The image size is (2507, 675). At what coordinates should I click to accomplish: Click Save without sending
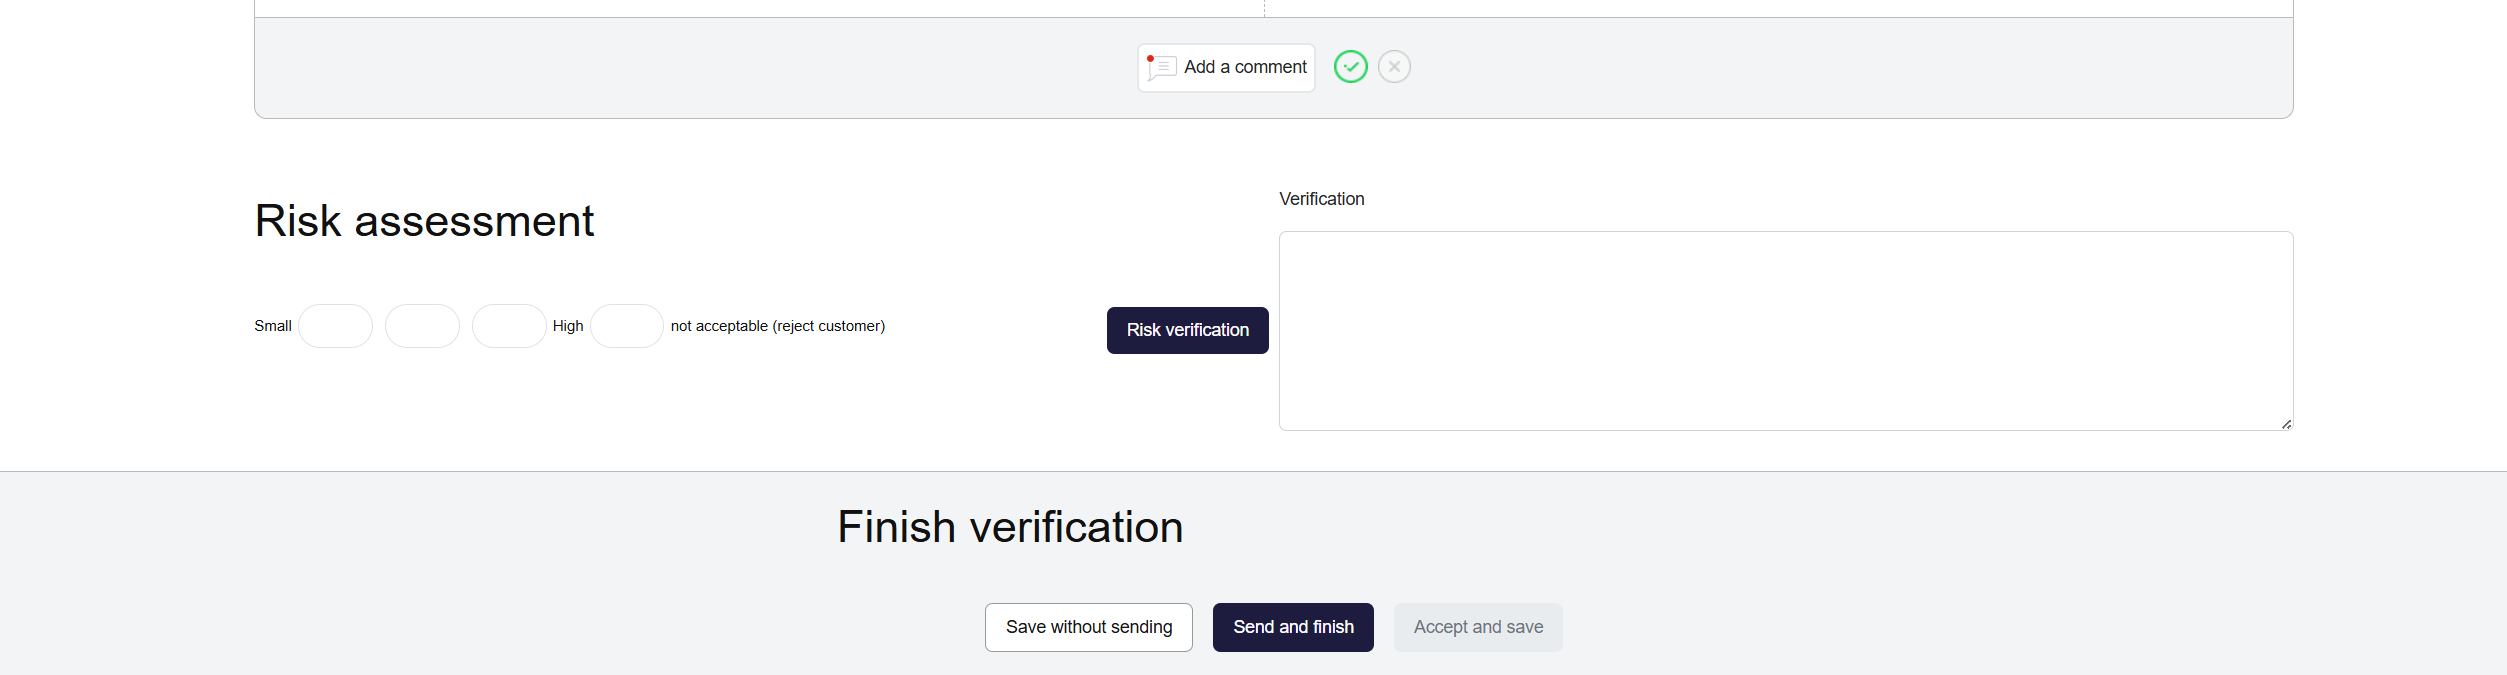click(x=1088, y=627)
